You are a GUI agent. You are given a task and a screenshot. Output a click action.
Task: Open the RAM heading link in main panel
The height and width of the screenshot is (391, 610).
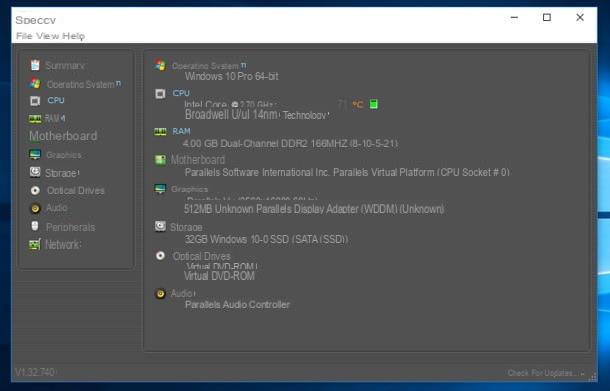click(181, 132)
